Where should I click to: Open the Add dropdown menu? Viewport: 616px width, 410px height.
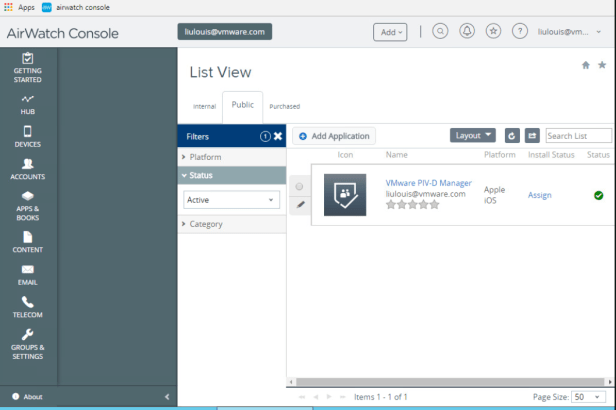[390, 32]
